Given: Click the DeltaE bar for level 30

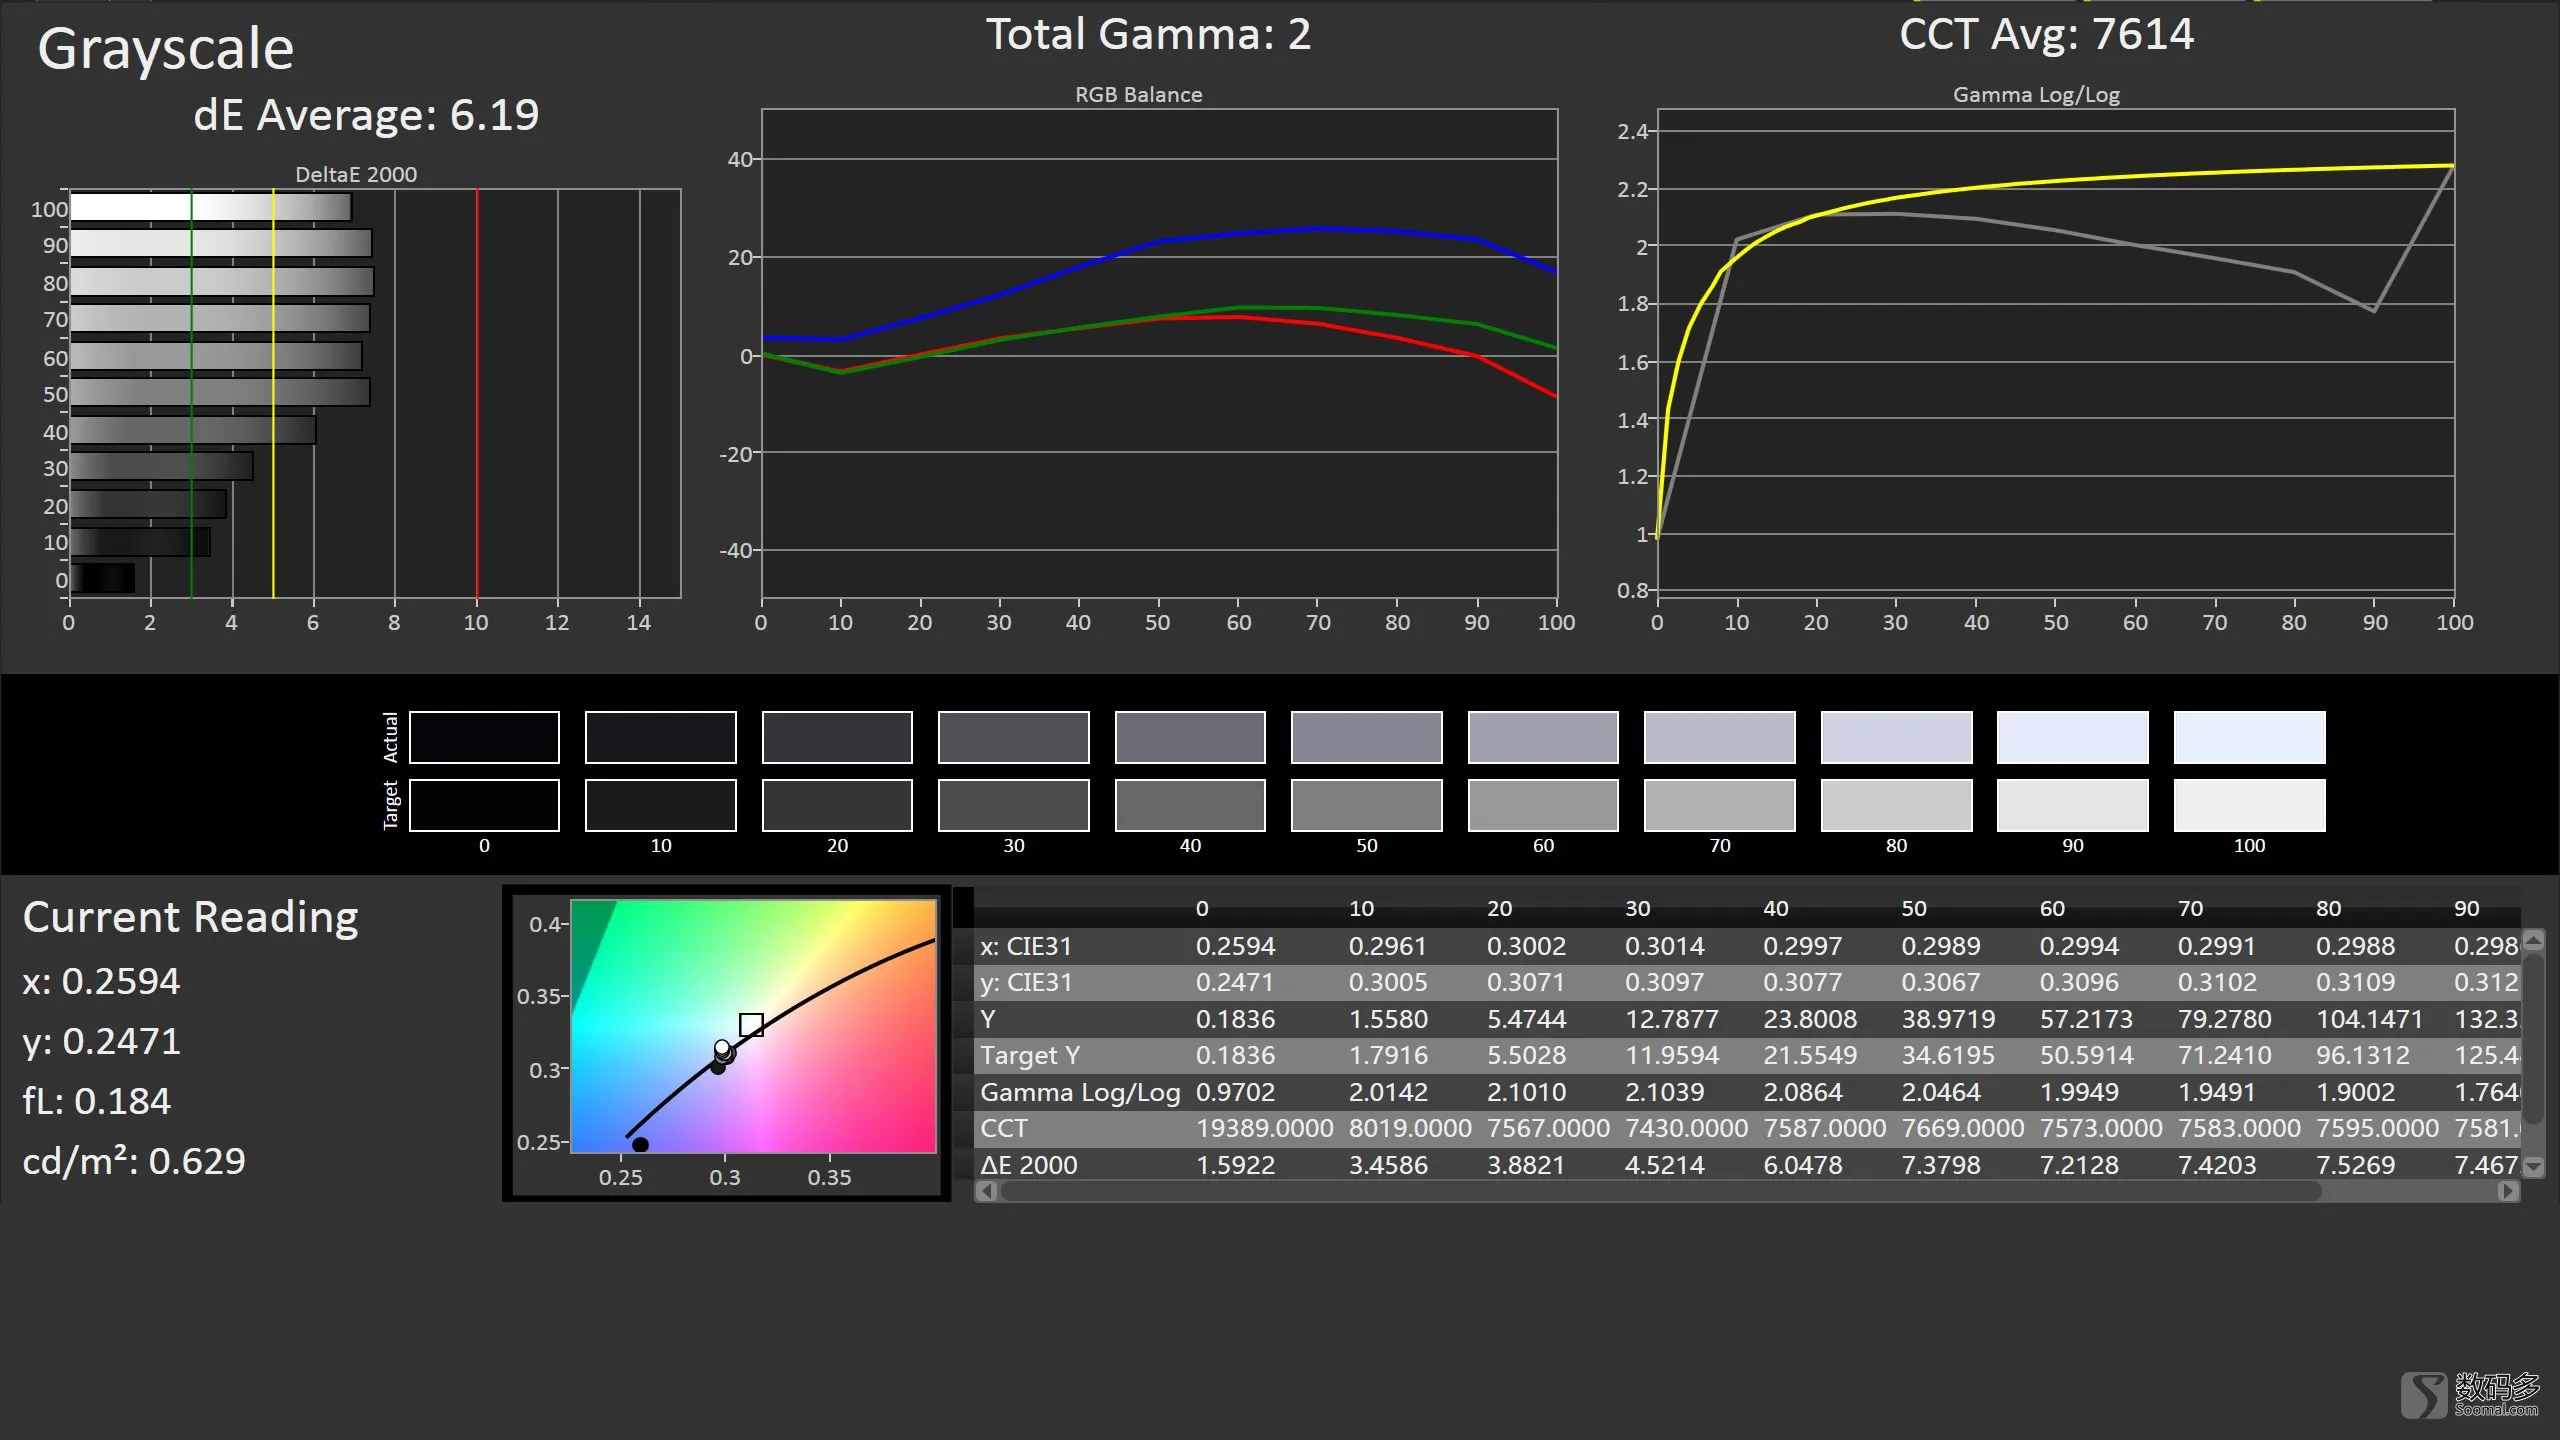Looking at the screenshot, I should coord(161,466).
